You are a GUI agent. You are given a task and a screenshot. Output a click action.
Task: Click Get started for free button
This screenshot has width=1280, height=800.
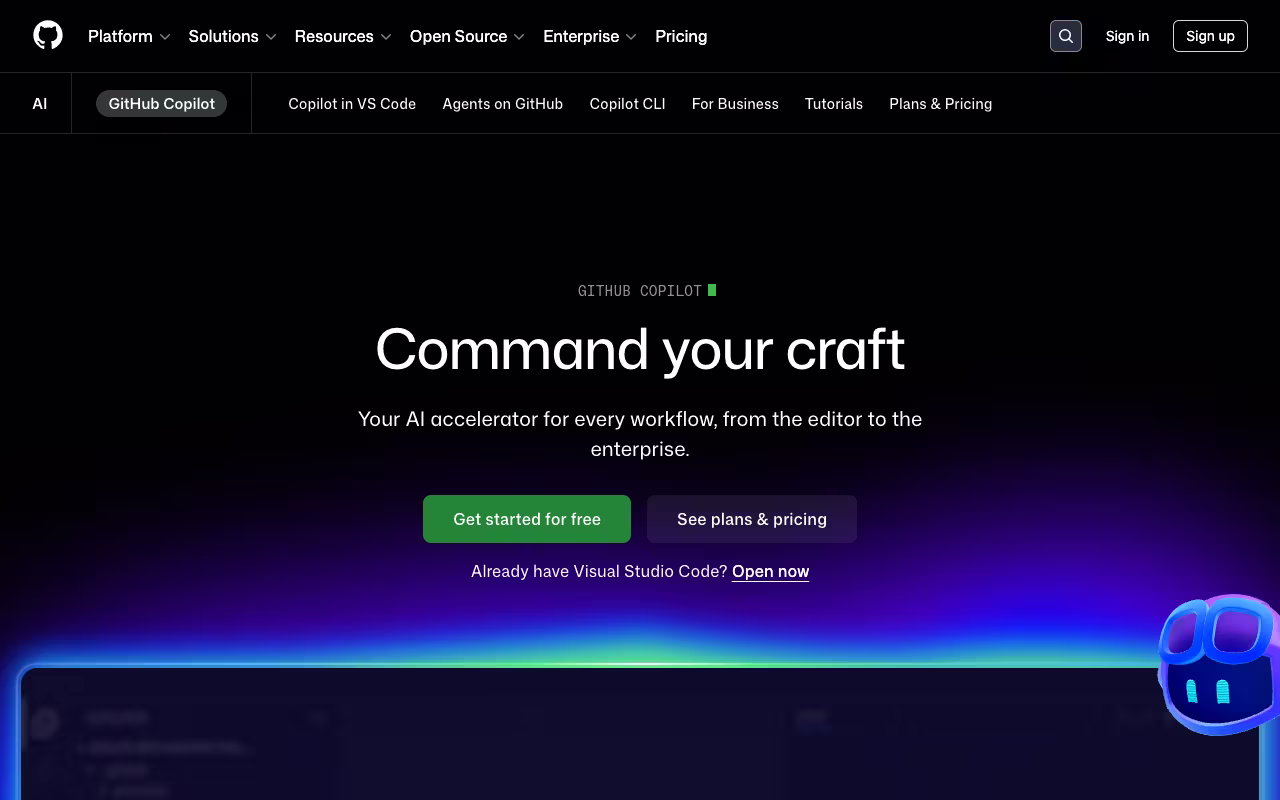click(x=527, y=519)
